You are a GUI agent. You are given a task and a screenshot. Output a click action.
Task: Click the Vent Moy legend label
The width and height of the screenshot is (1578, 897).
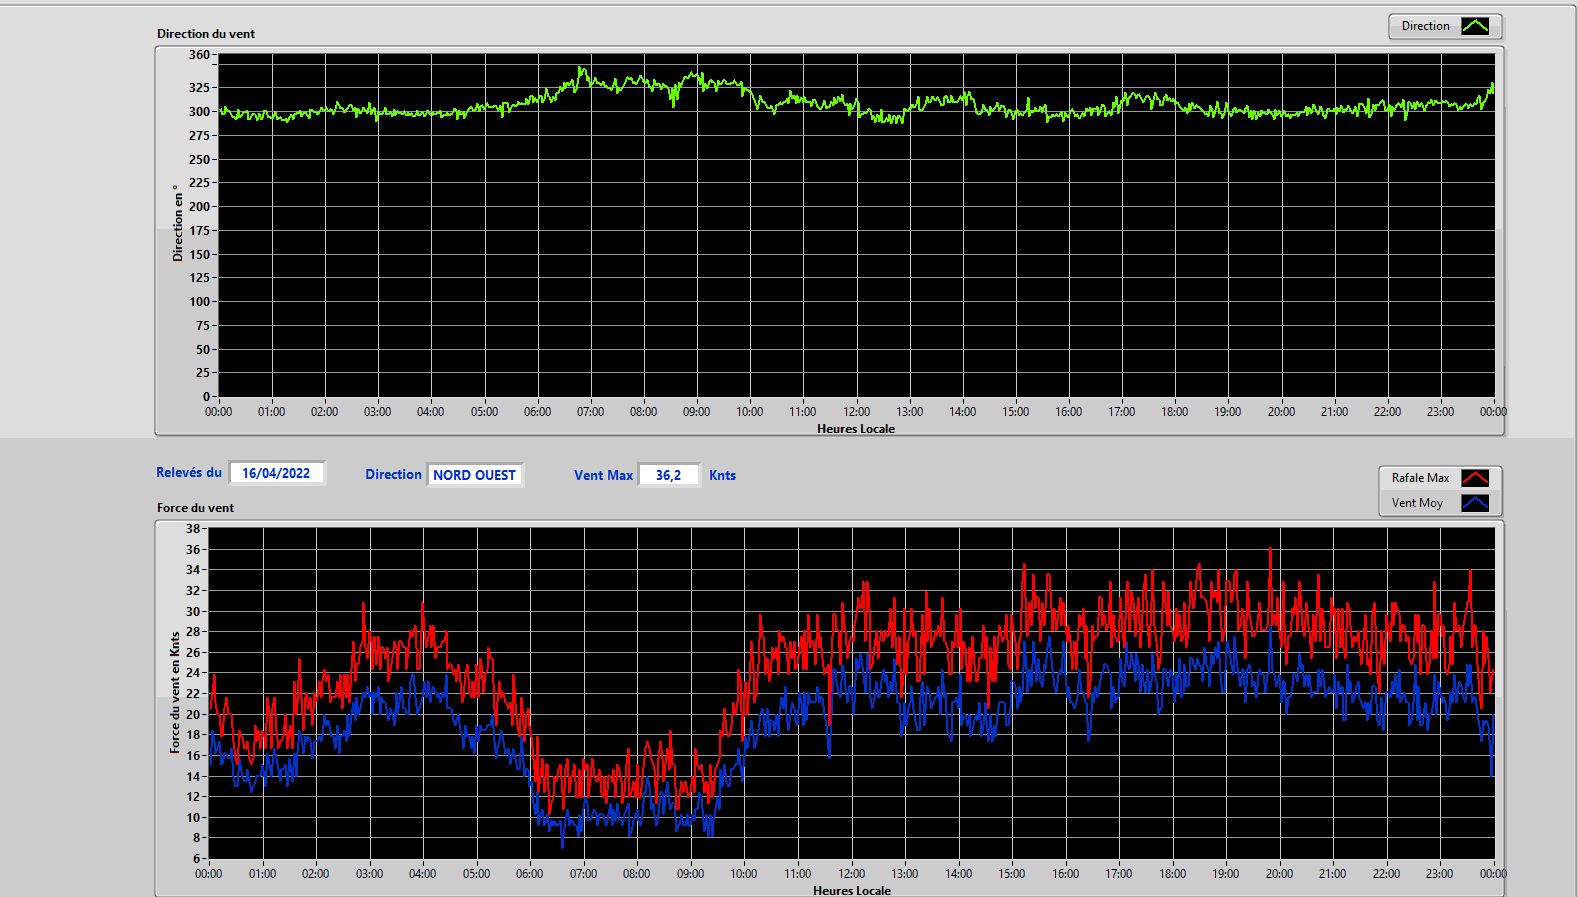click(x=1417, y=503)
